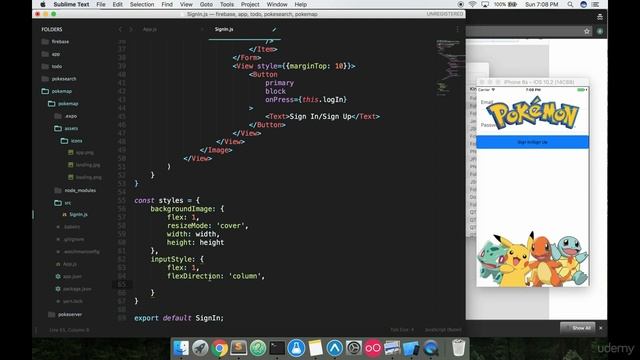Viewport: 640px width, 360px height.
Task: Open Google Chrome from the dock
Action: click(x=219, y=348)
